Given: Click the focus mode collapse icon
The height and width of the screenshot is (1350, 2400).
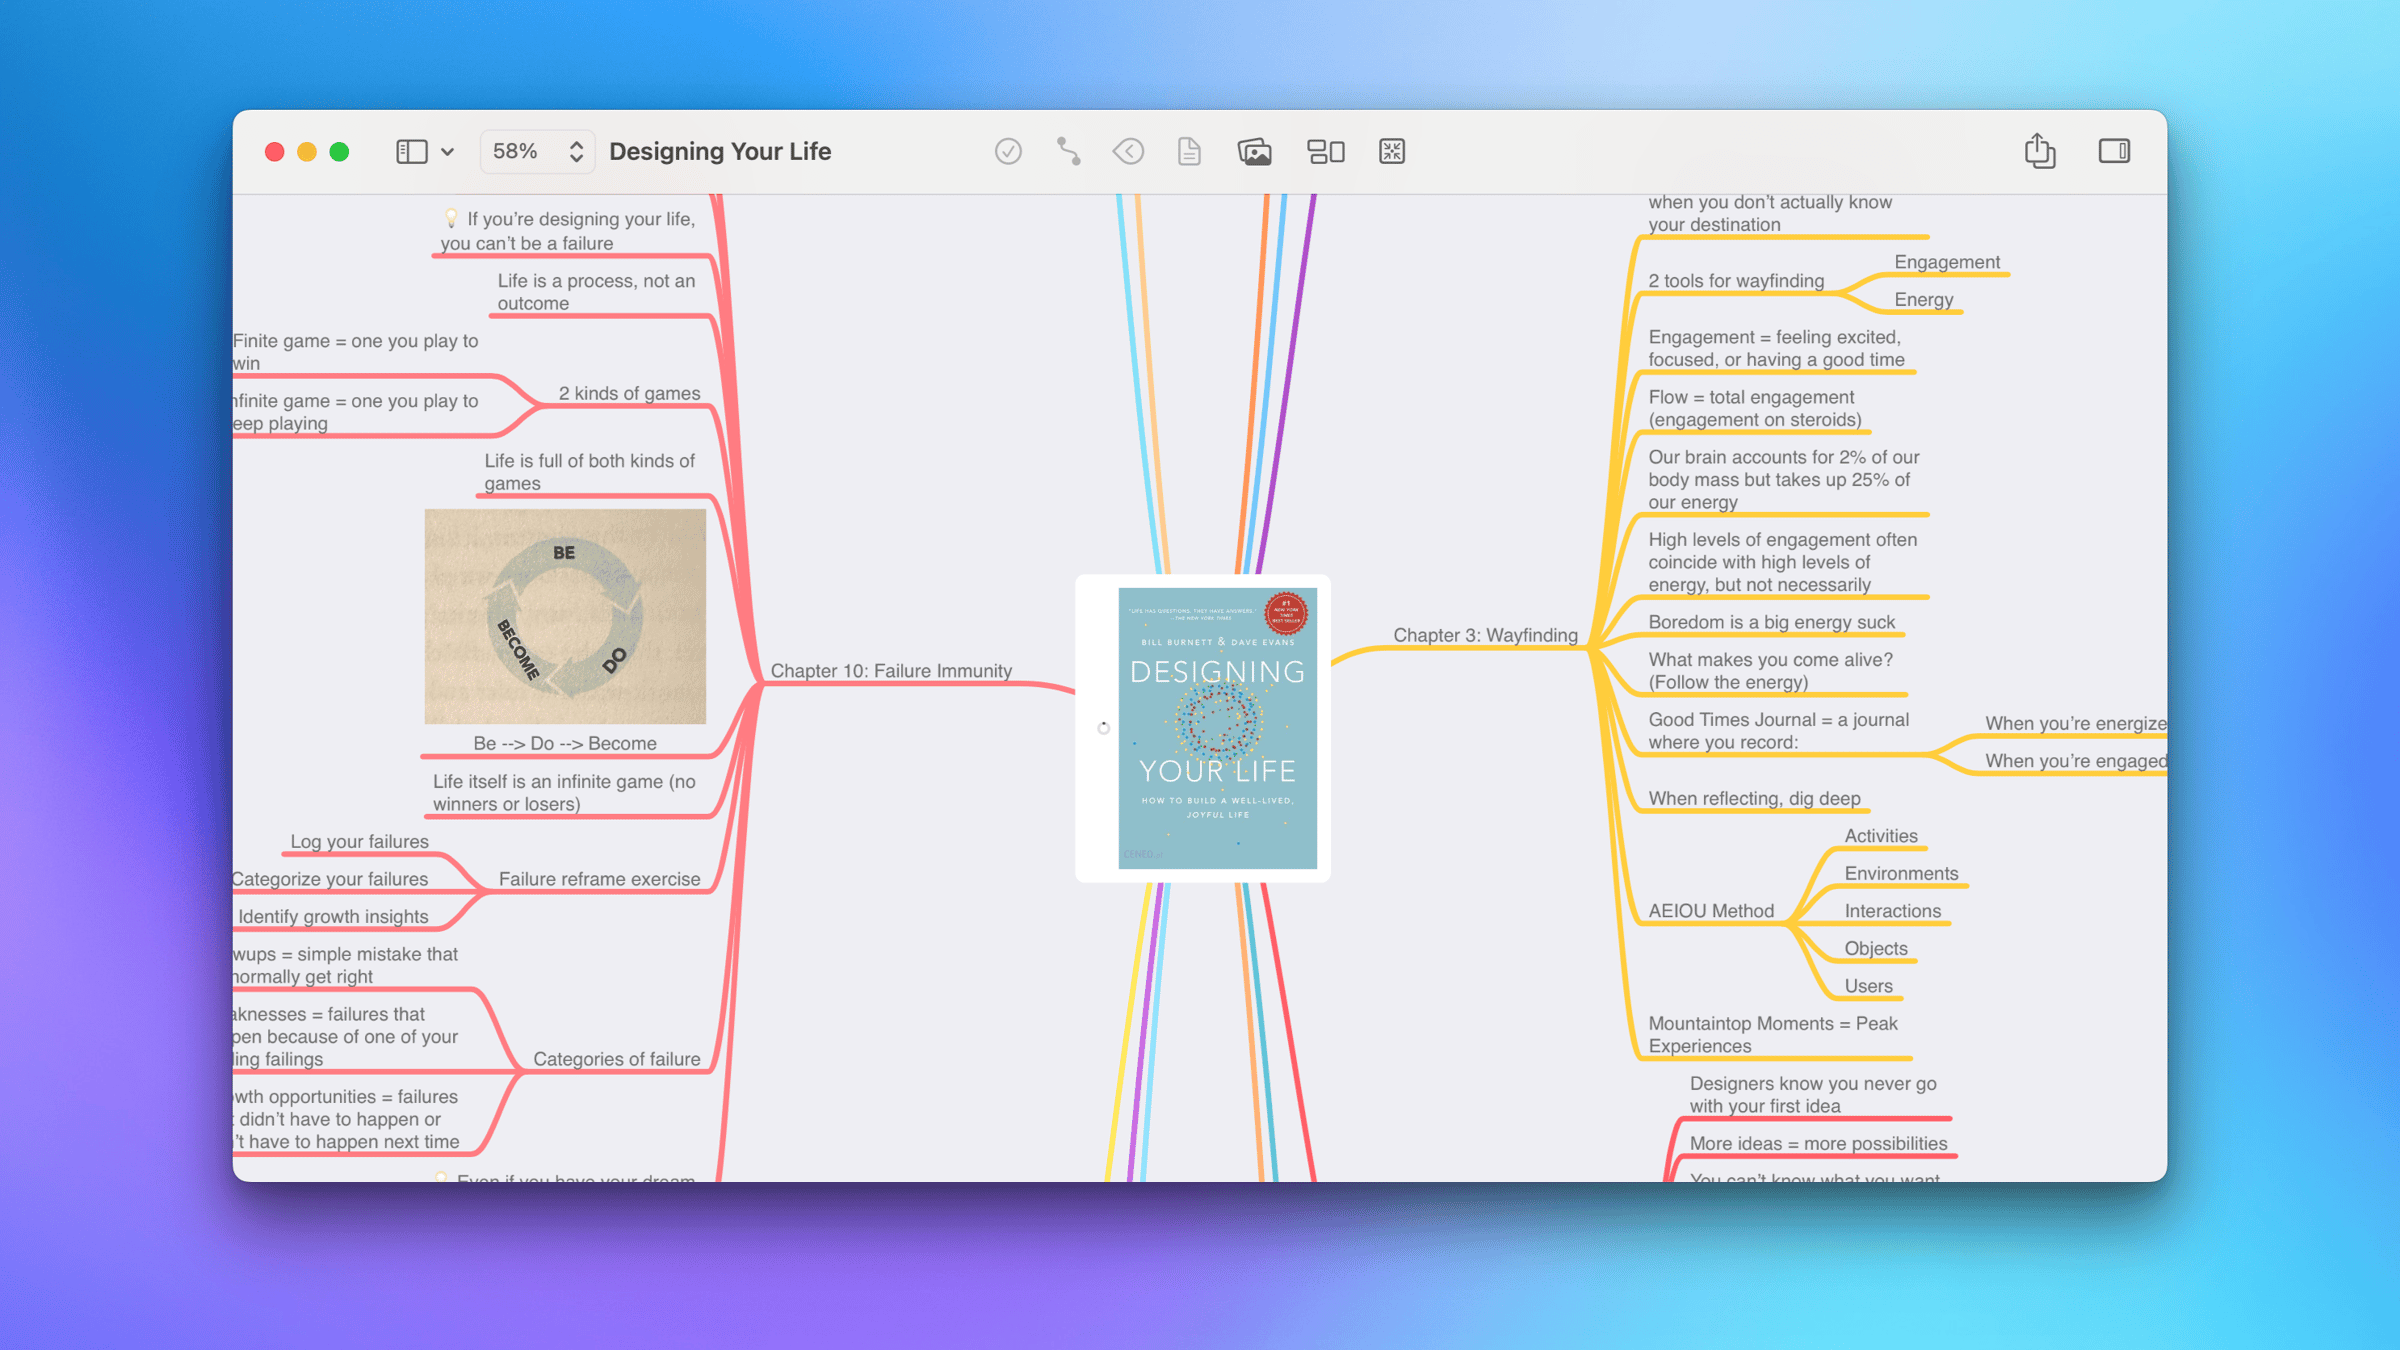Looking at the screenshot, I should tap(1392, 151).
